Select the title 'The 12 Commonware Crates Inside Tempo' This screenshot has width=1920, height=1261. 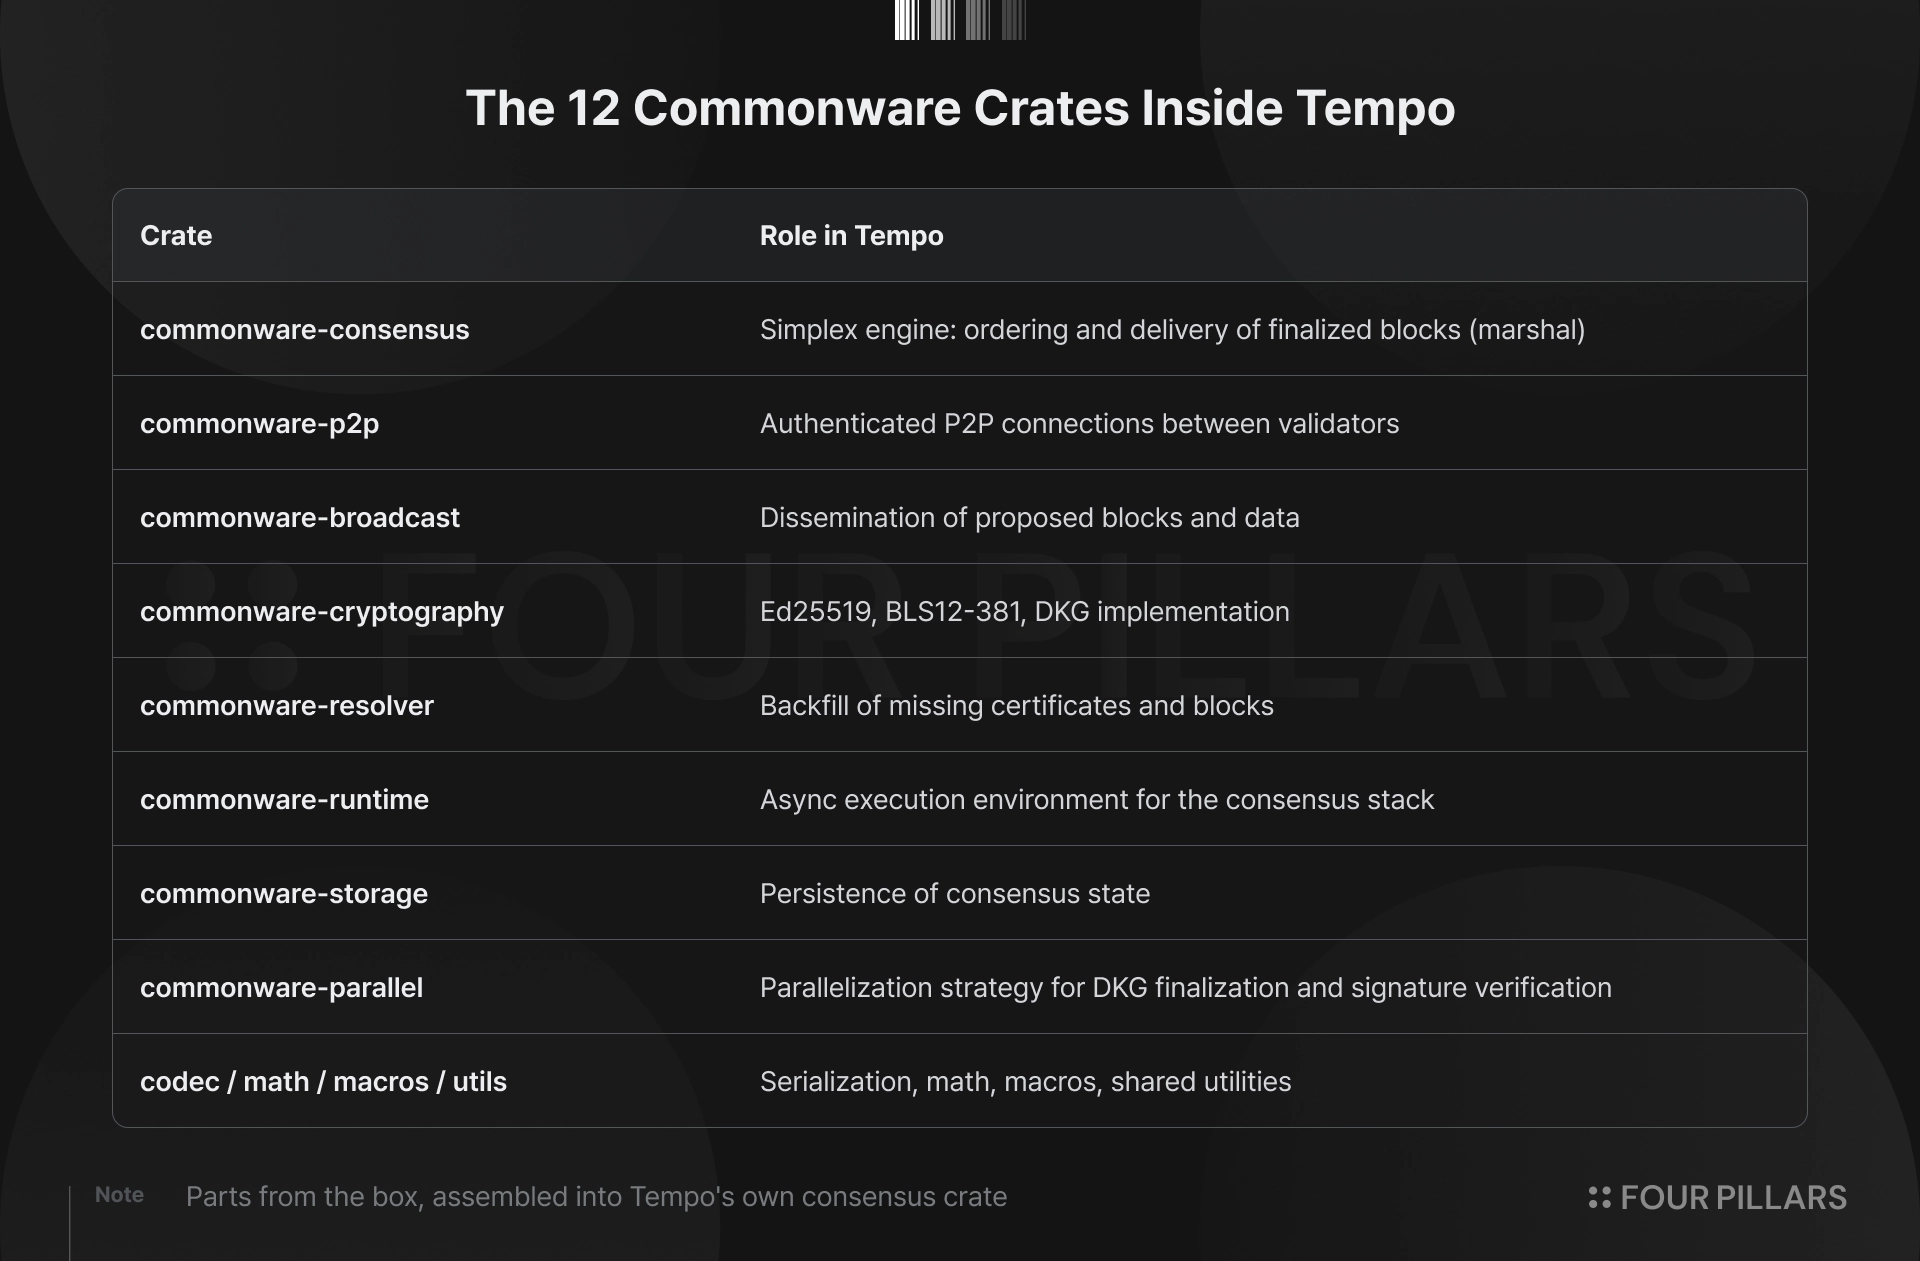[x=960, y=108]
